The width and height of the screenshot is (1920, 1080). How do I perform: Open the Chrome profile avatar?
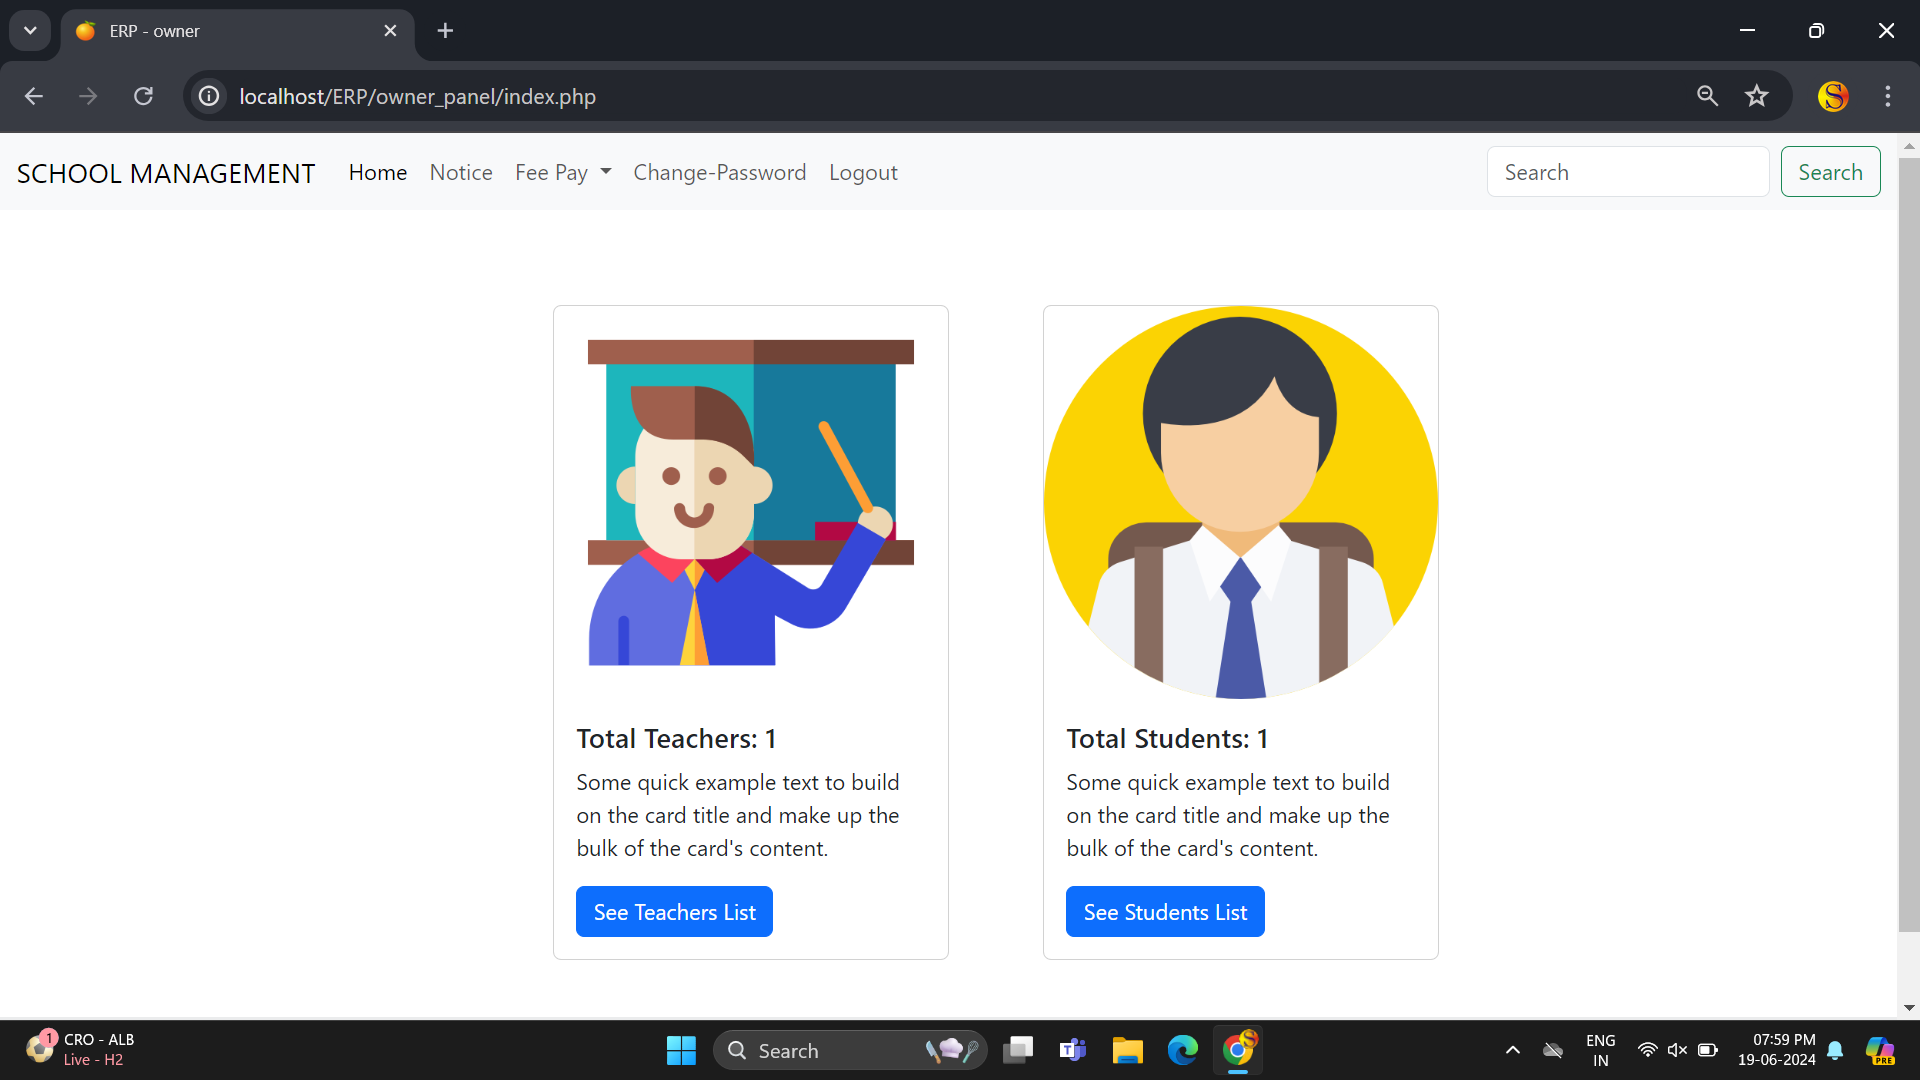[x=1832, y=96]
